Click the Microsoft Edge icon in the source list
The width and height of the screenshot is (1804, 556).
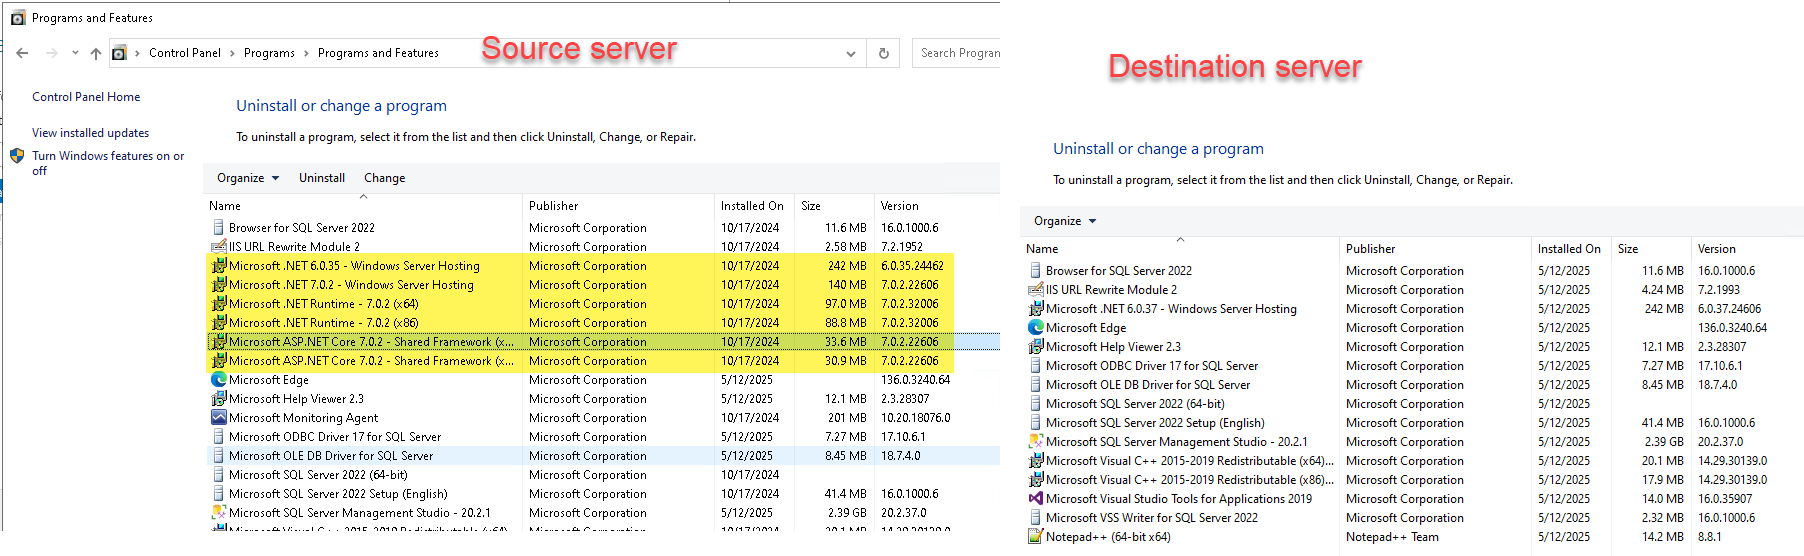219,380
